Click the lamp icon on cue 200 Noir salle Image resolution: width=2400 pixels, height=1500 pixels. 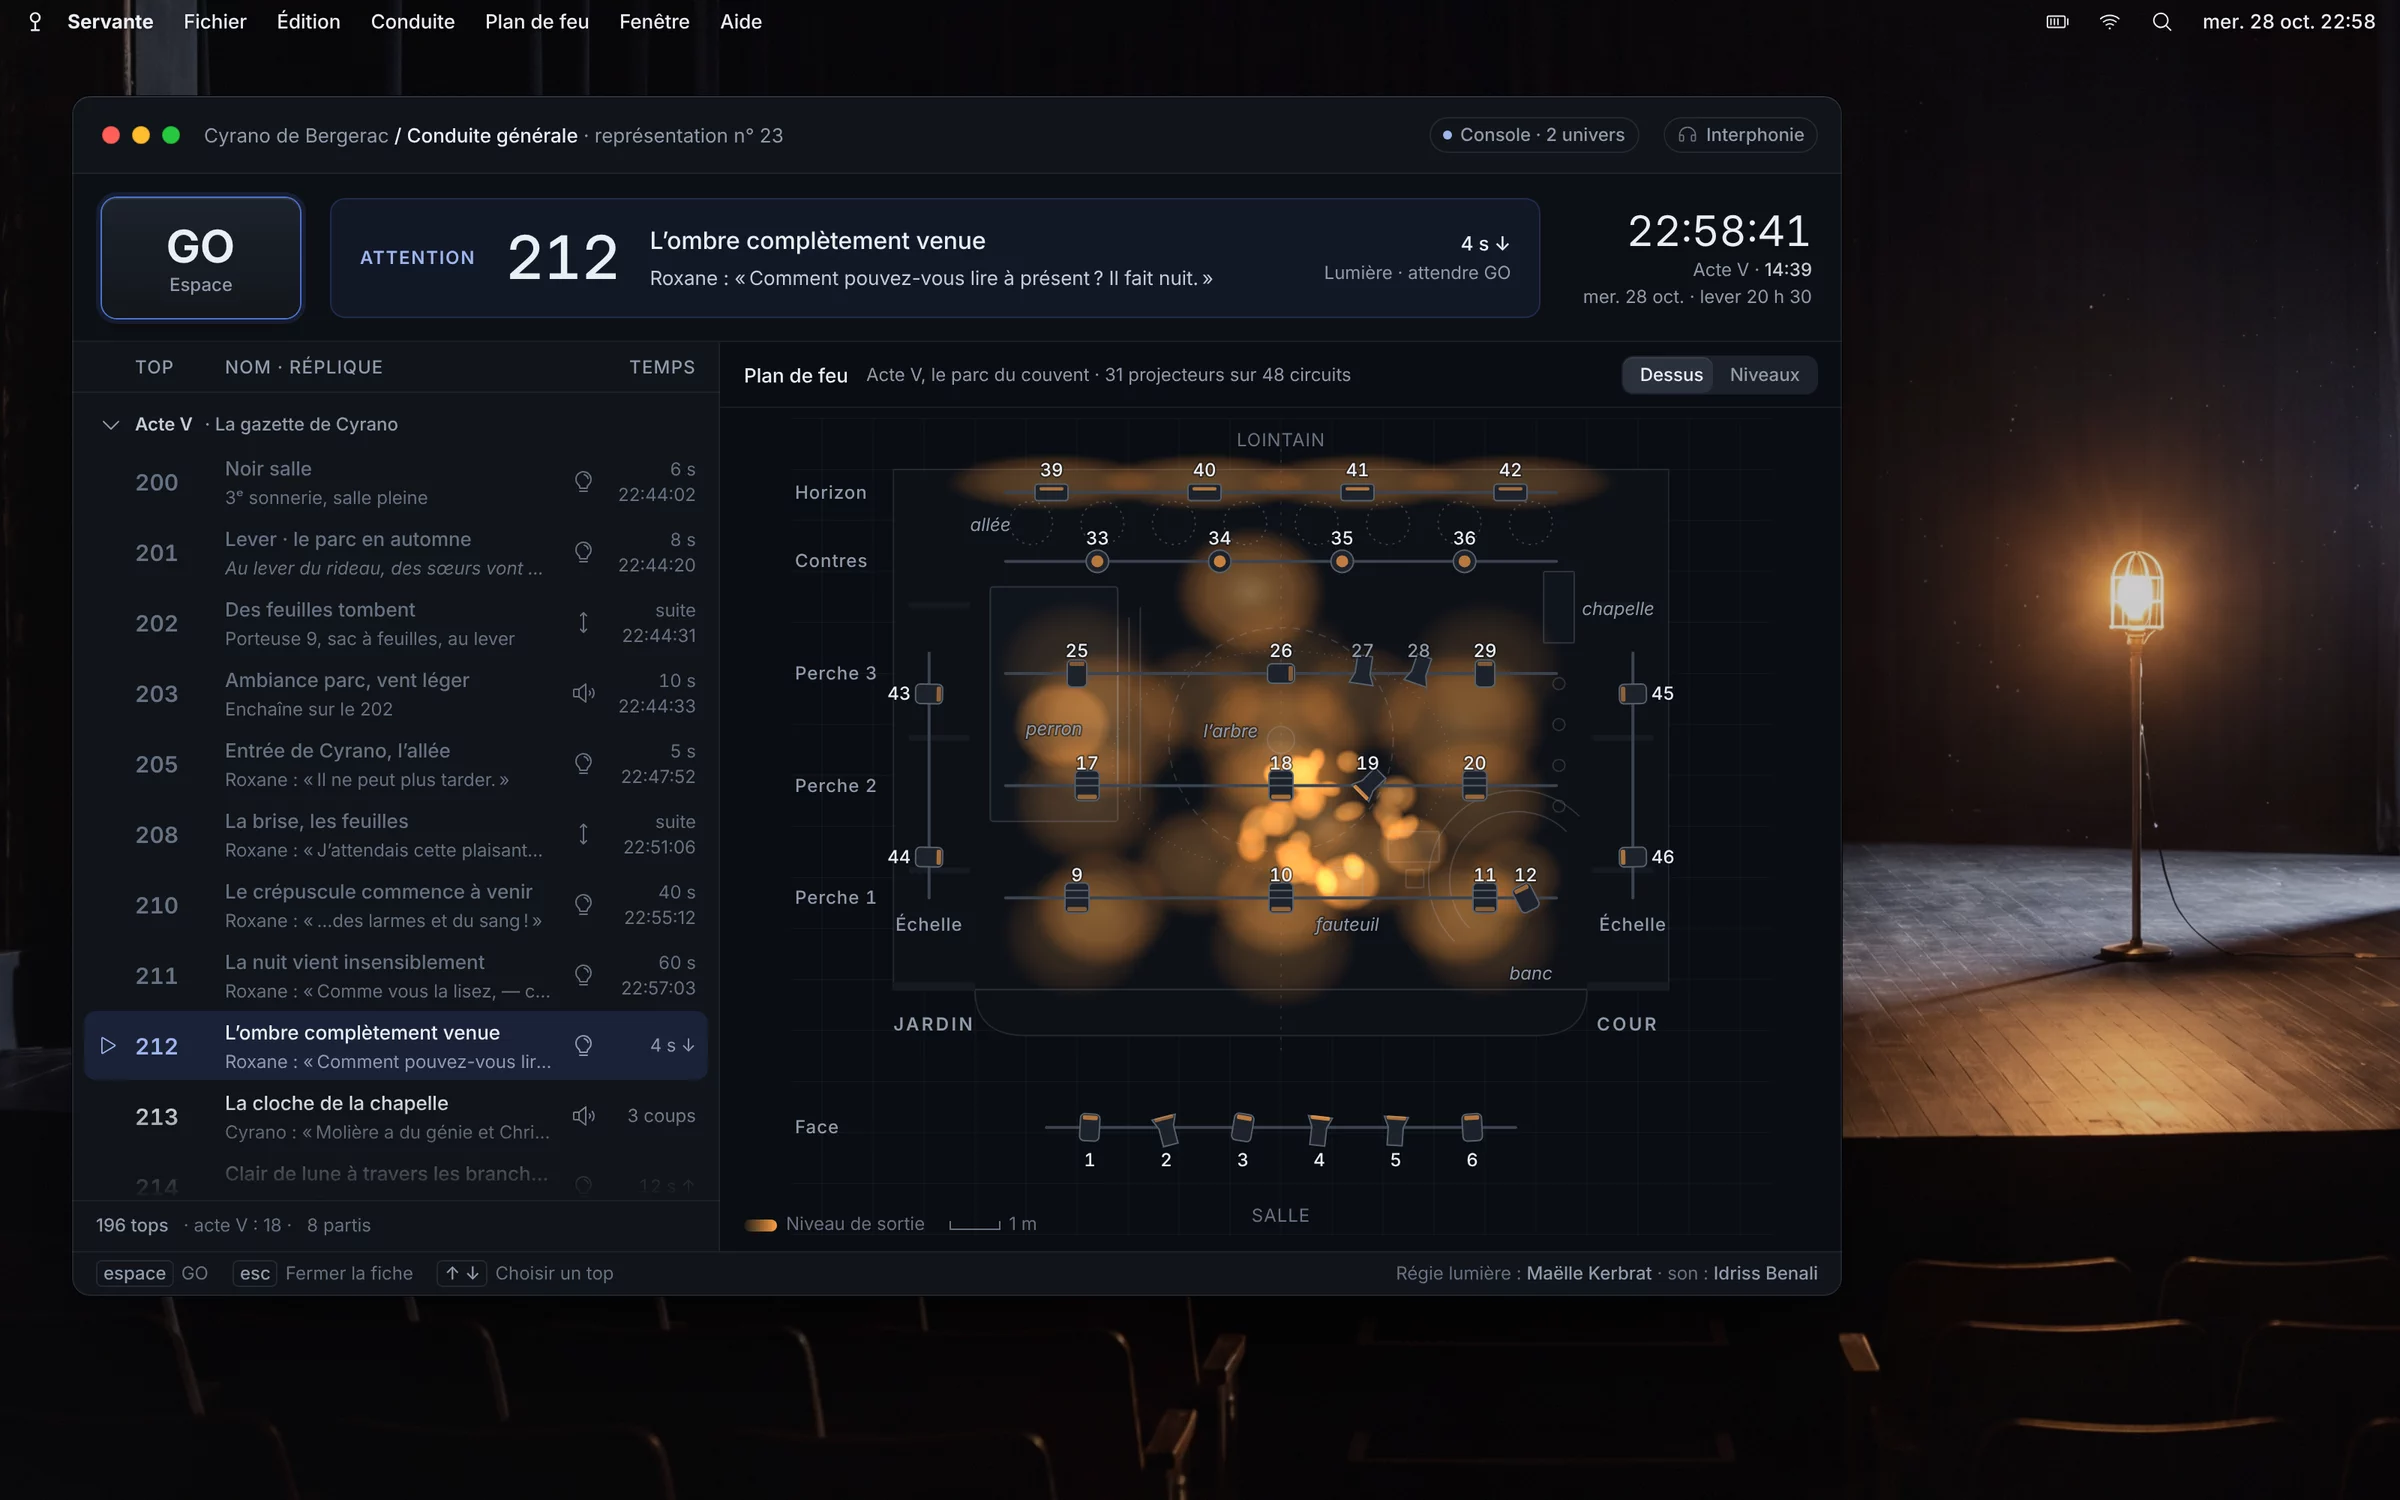583,482
